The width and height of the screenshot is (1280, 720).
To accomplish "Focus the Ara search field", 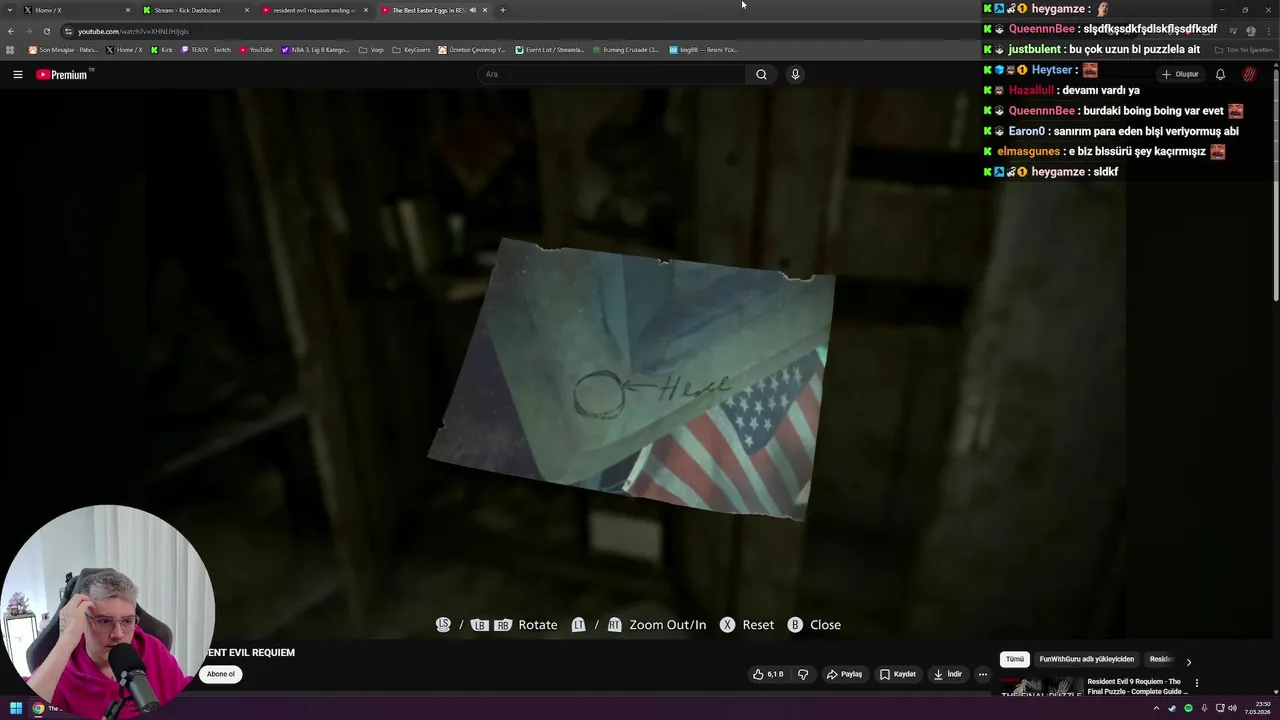I will tap(612, 74).
